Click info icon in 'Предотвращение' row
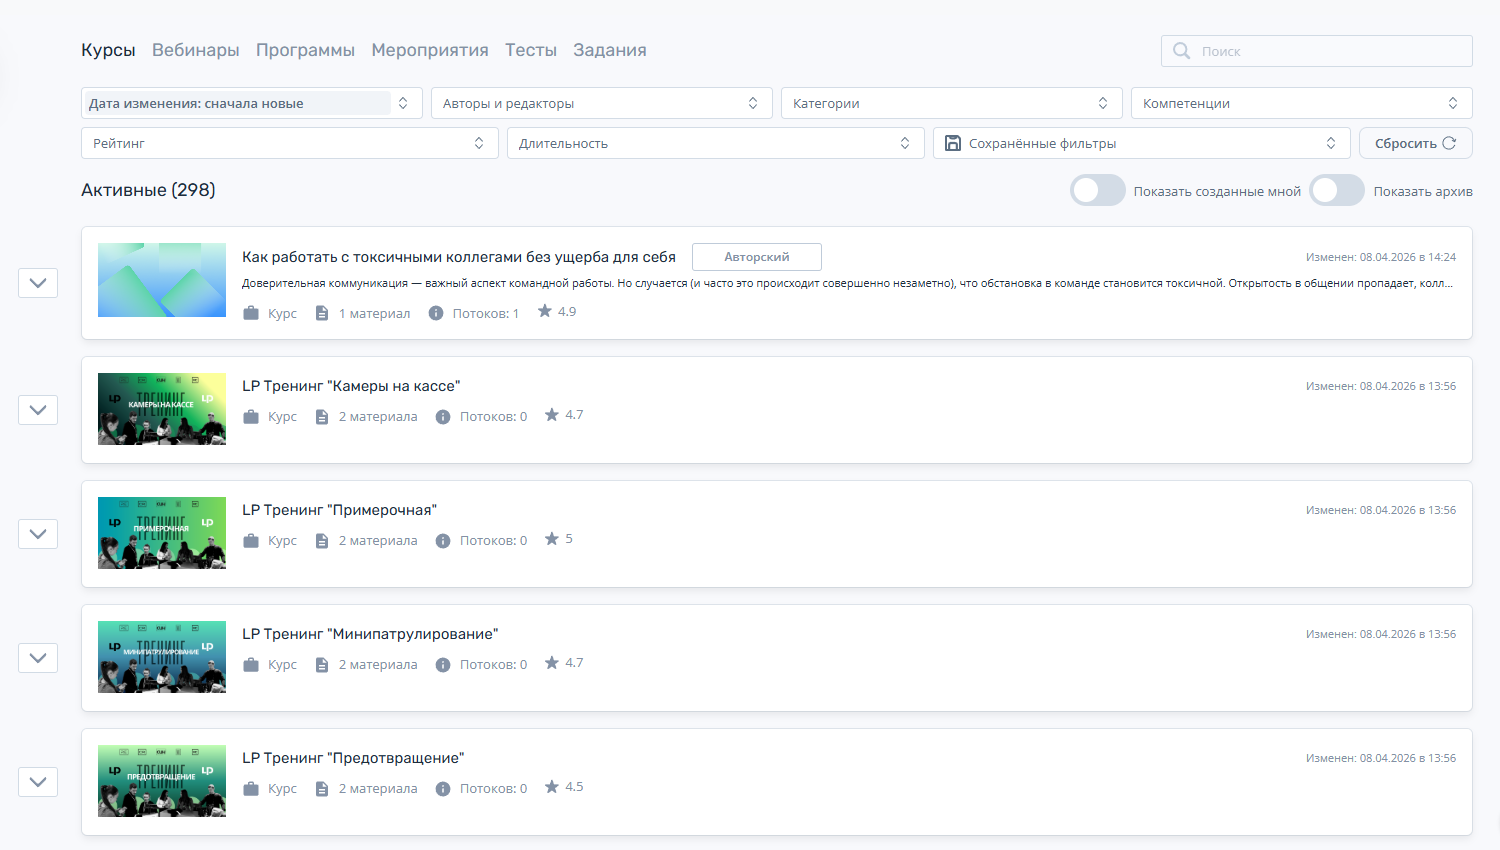 [443, 788]
